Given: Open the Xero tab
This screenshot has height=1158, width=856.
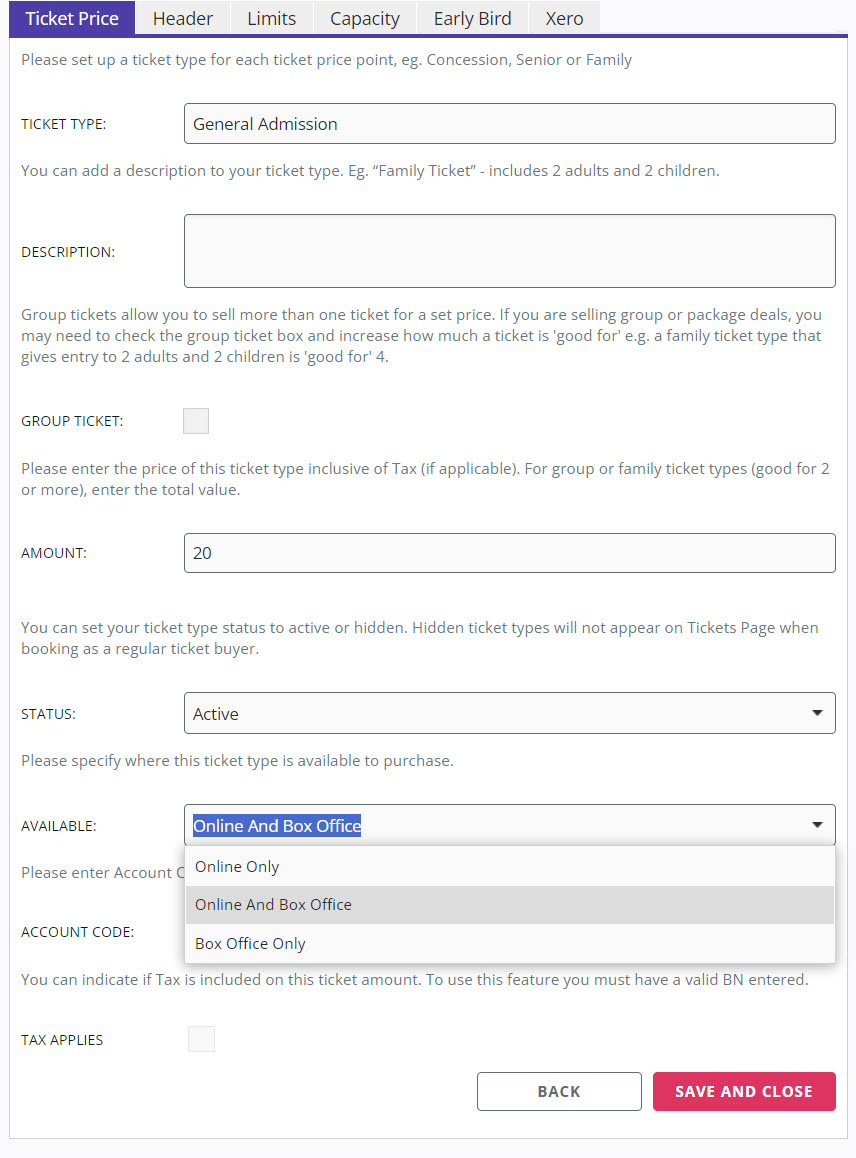Looking at the screenshot, I should click(564, 18).
